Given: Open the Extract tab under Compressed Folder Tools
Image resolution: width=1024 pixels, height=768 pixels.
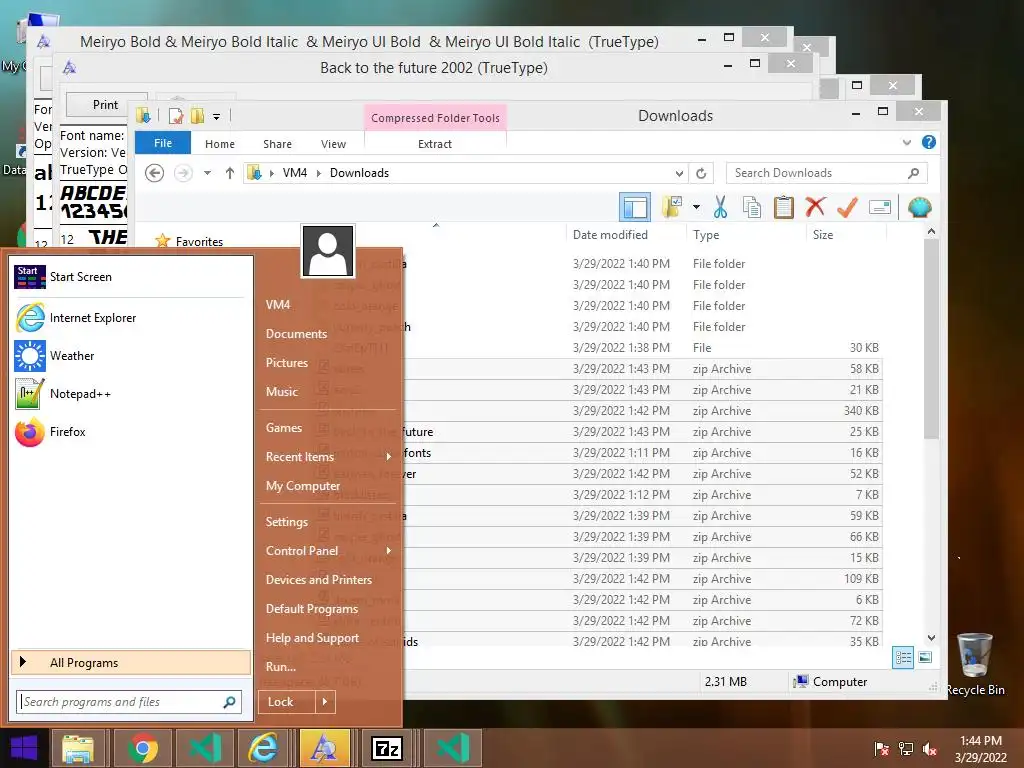Looking at the screenshot, I should (x=435, y=144).
